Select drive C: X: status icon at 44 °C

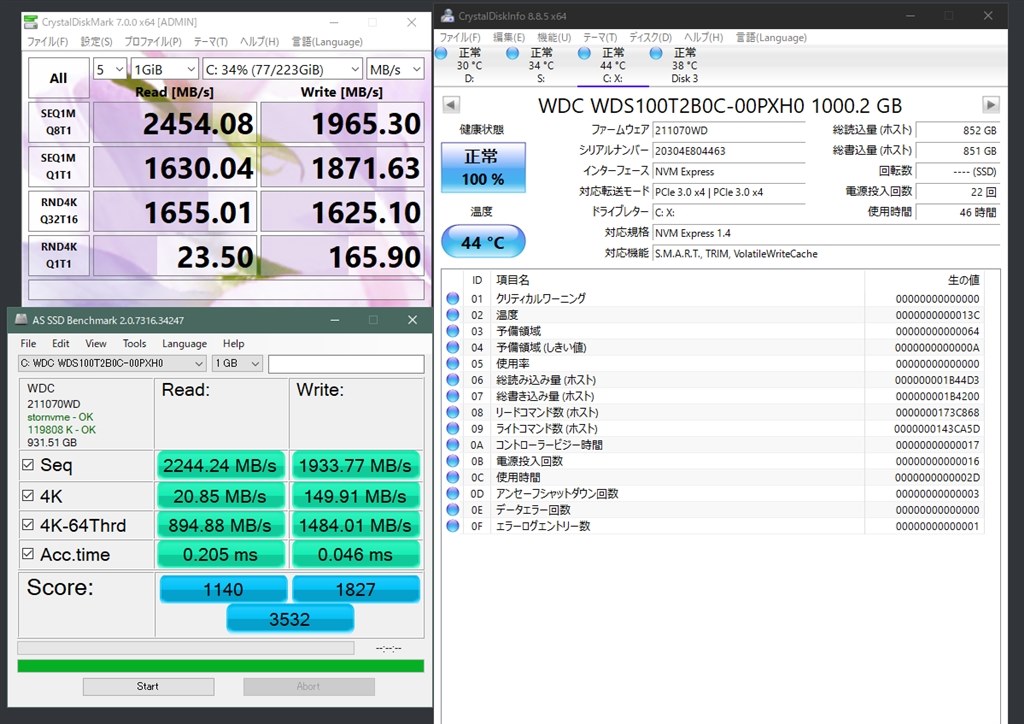[584, 54]
